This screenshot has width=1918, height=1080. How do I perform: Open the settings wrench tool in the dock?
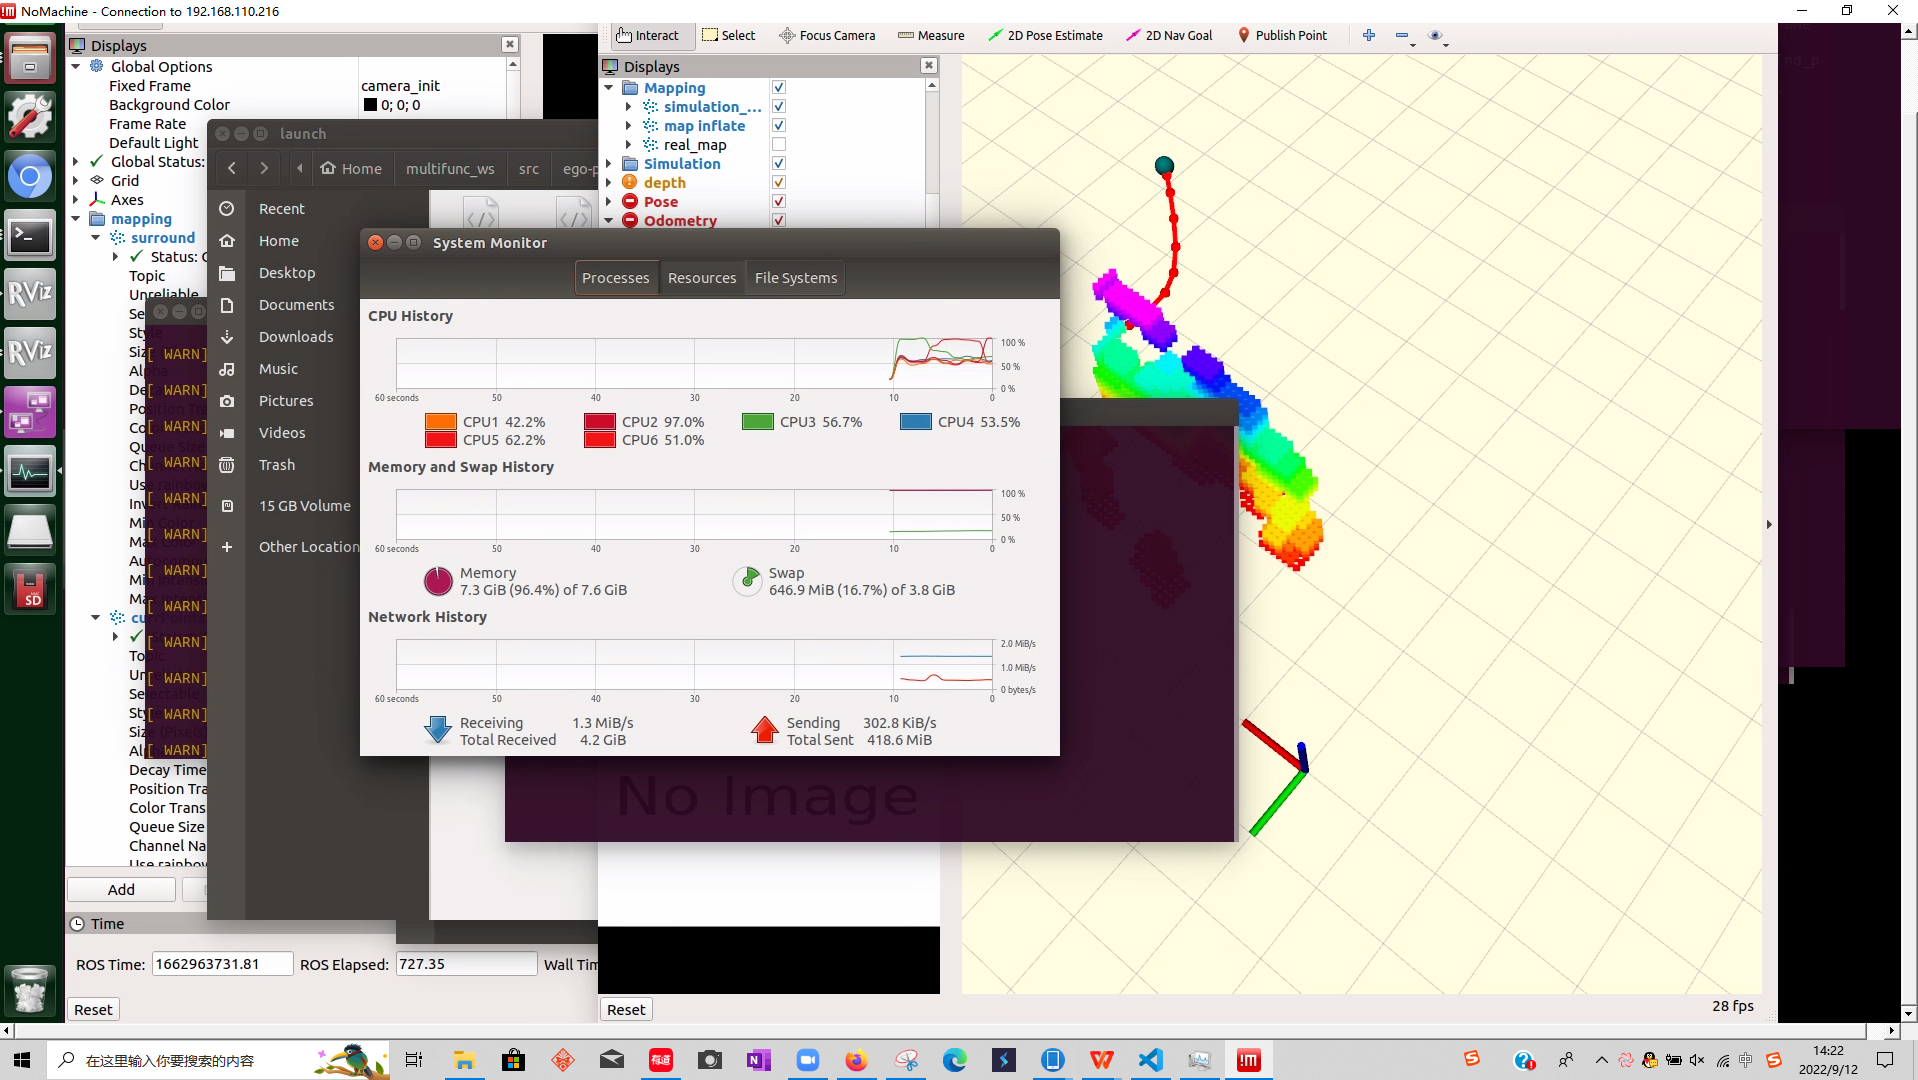[30, 117]
